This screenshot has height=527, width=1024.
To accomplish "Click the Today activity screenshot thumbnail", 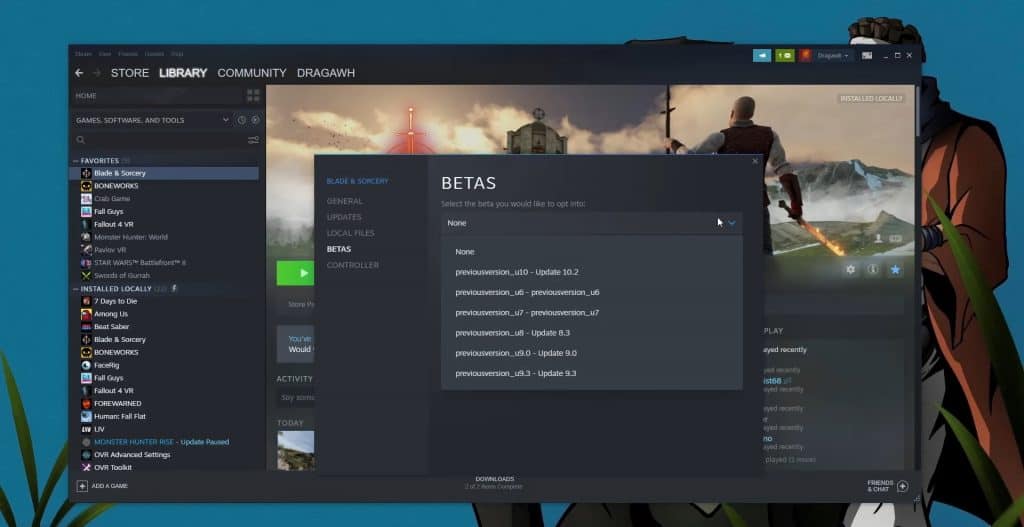I will (295, 450).
